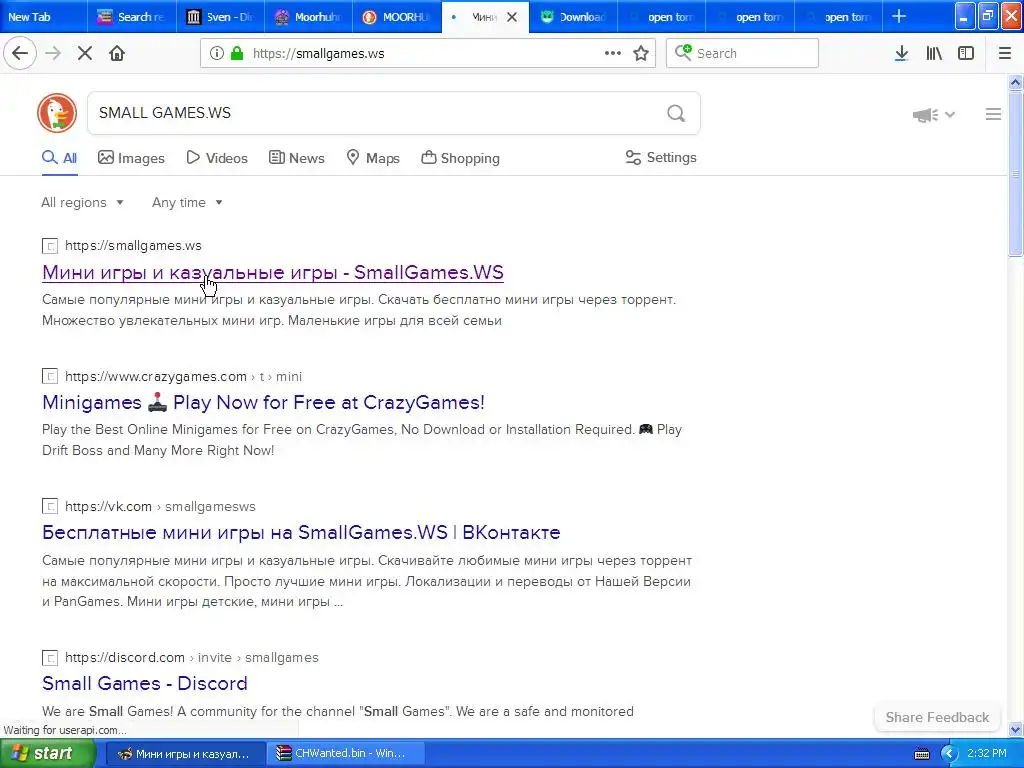1024x768 pixels.
Task: Select the Videos search category
Action: (217, 158)
